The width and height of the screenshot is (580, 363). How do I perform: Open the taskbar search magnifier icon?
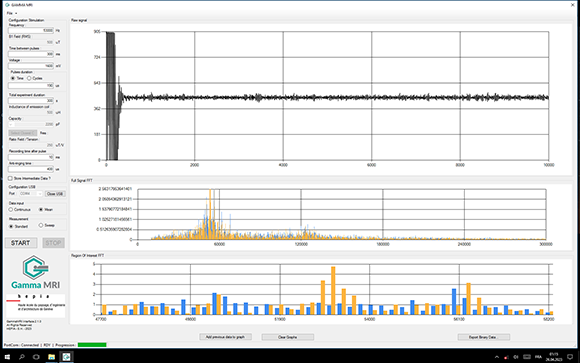[x=21, y=357]
